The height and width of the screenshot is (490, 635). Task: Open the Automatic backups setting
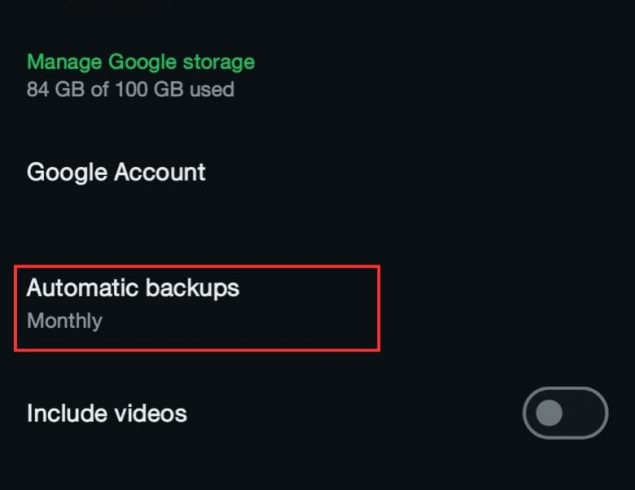click(197, 308)
